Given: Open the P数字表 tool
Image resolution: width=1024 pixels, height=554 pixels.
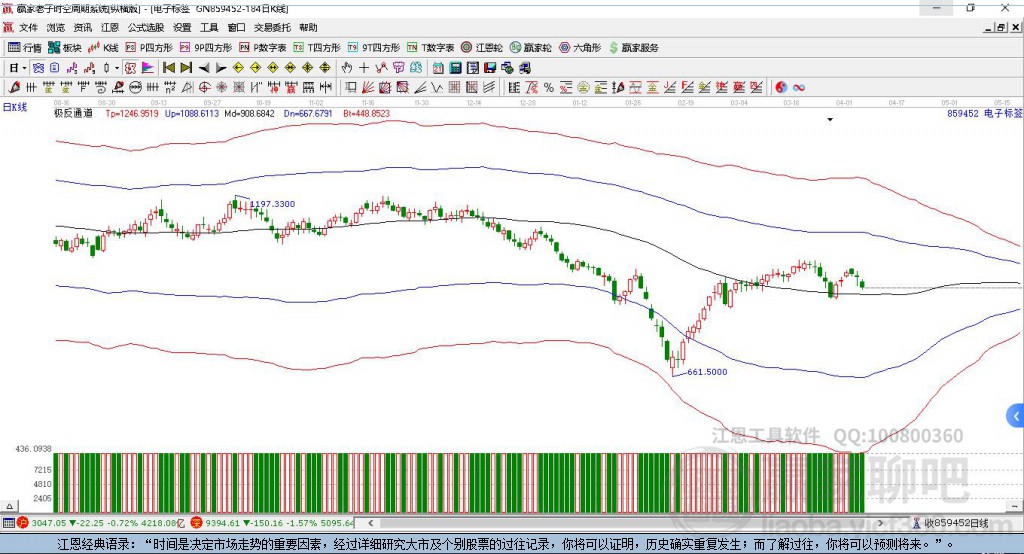Looking at the screenshot, I should (x=263, y=48).
